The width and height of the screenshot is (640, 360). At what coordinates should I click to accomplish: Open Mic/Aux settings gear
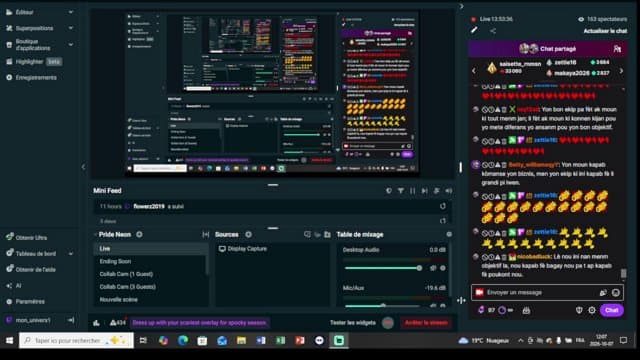(443, 305)
